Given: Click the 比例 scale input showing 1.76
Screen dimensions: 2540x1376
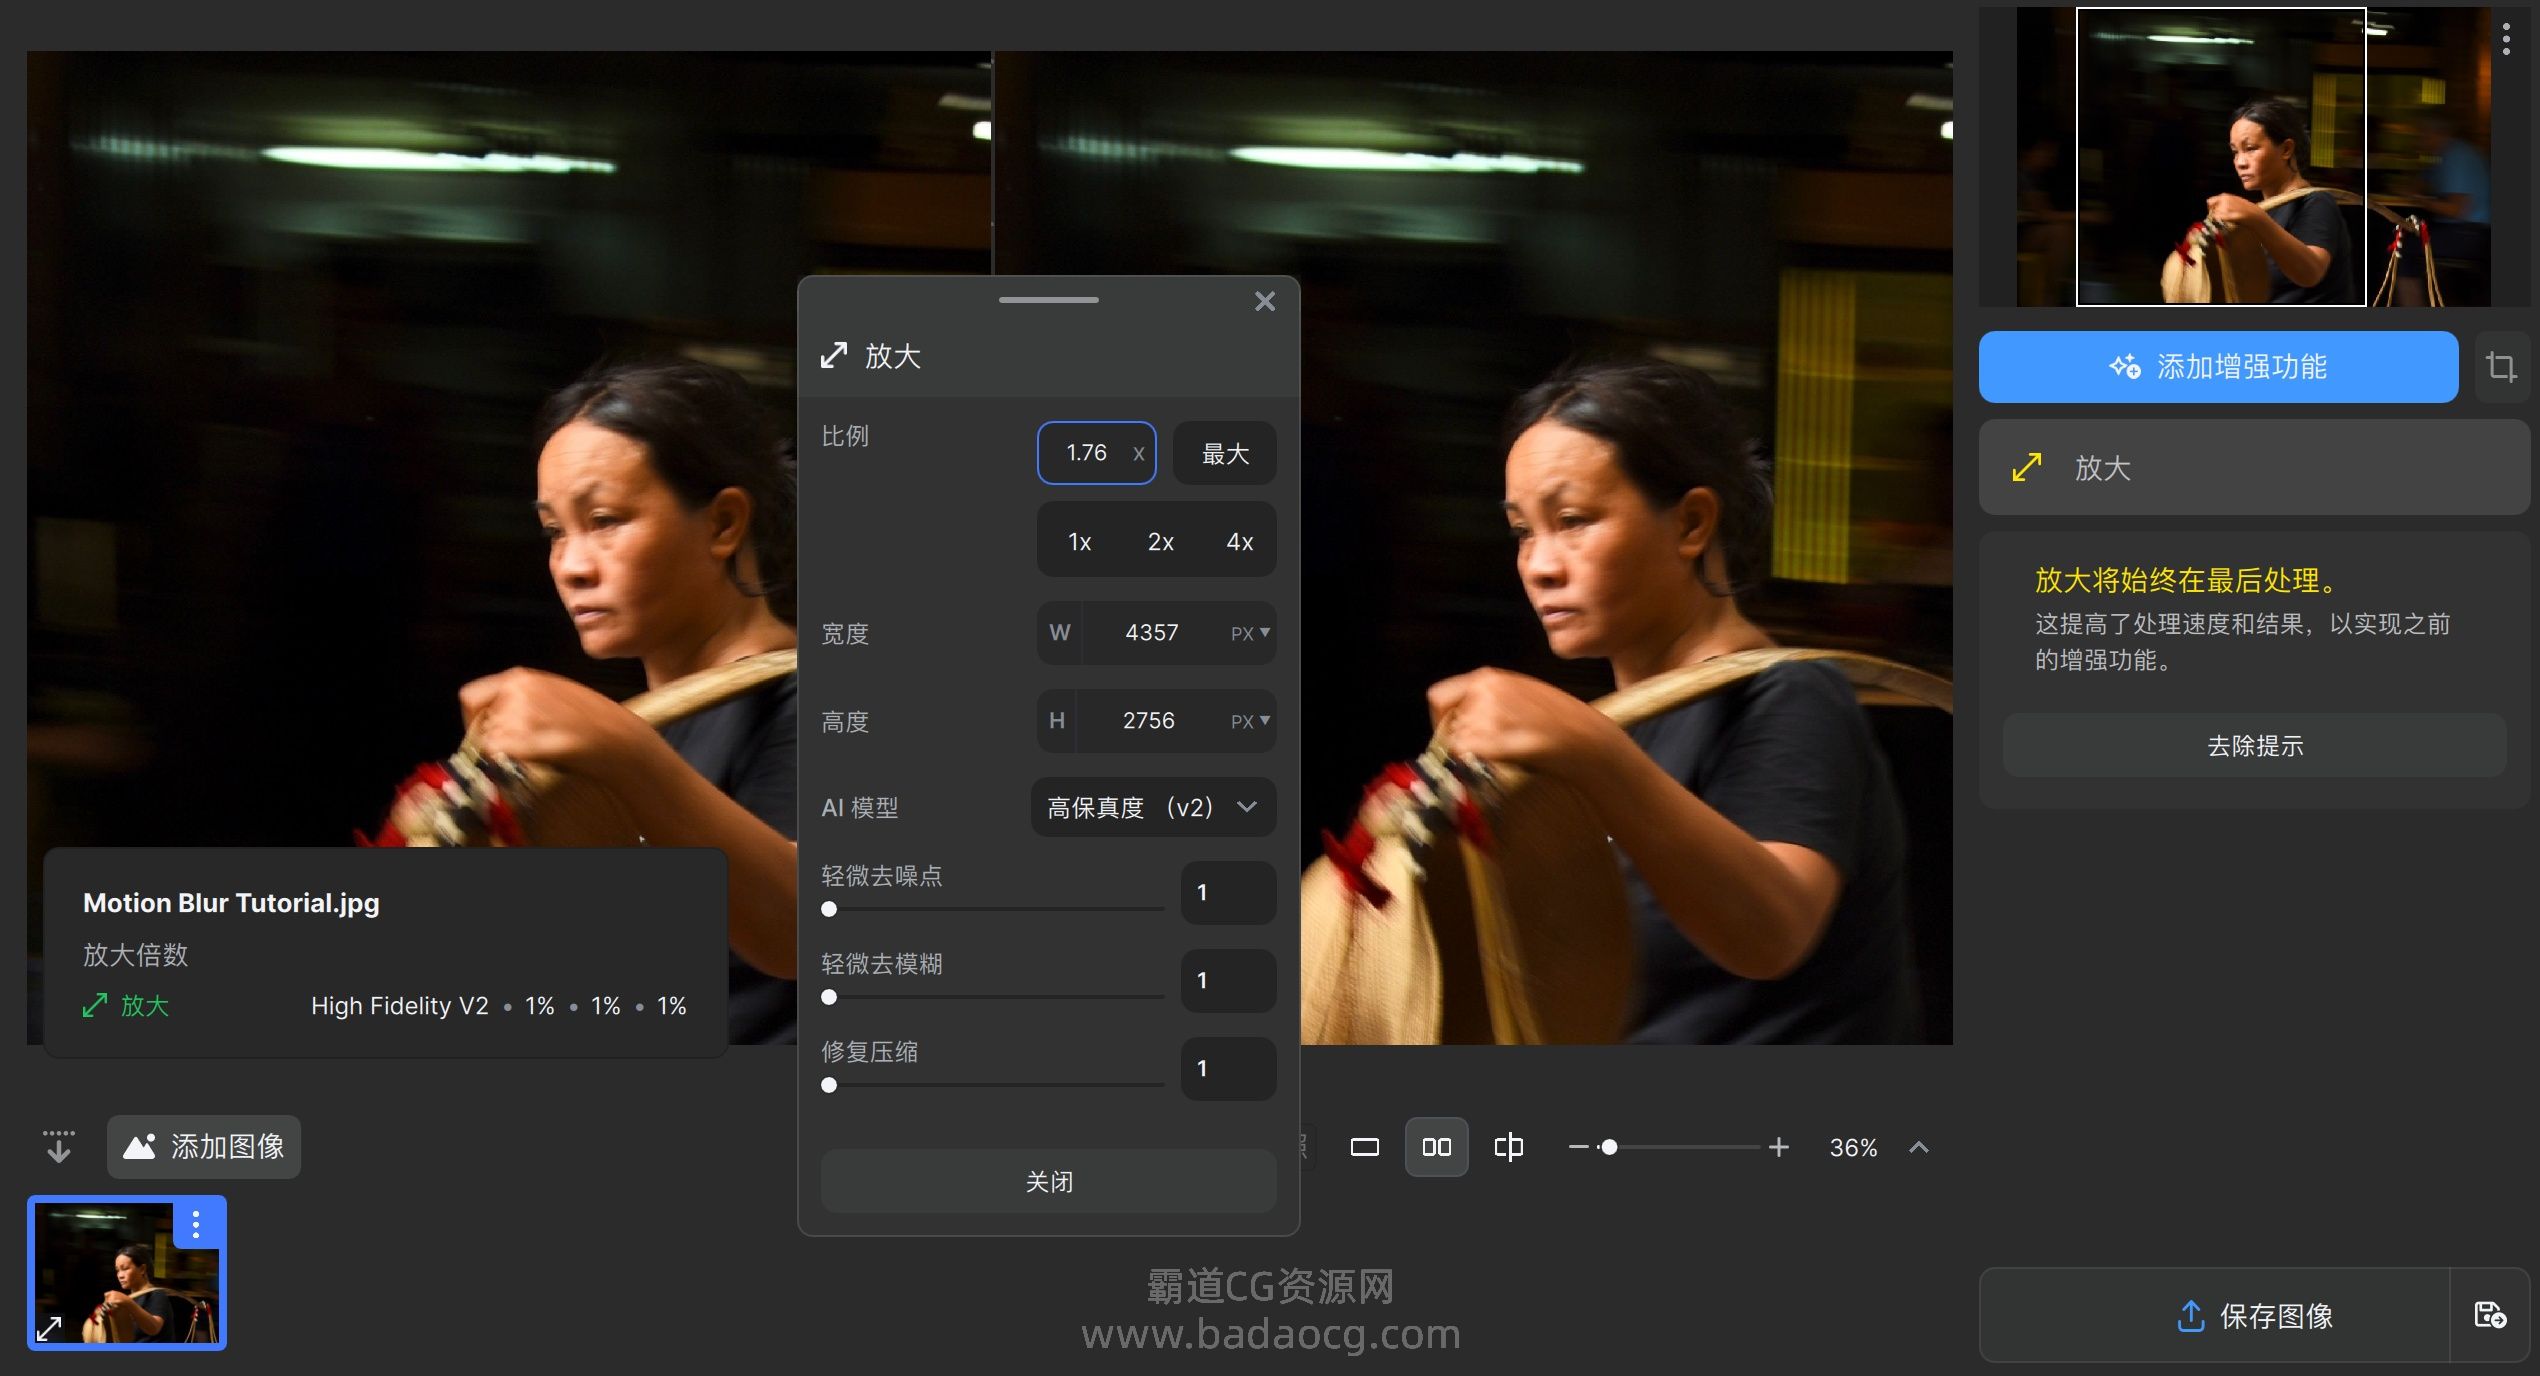Looking at the screenshot, I should (x=1096, y=453).
